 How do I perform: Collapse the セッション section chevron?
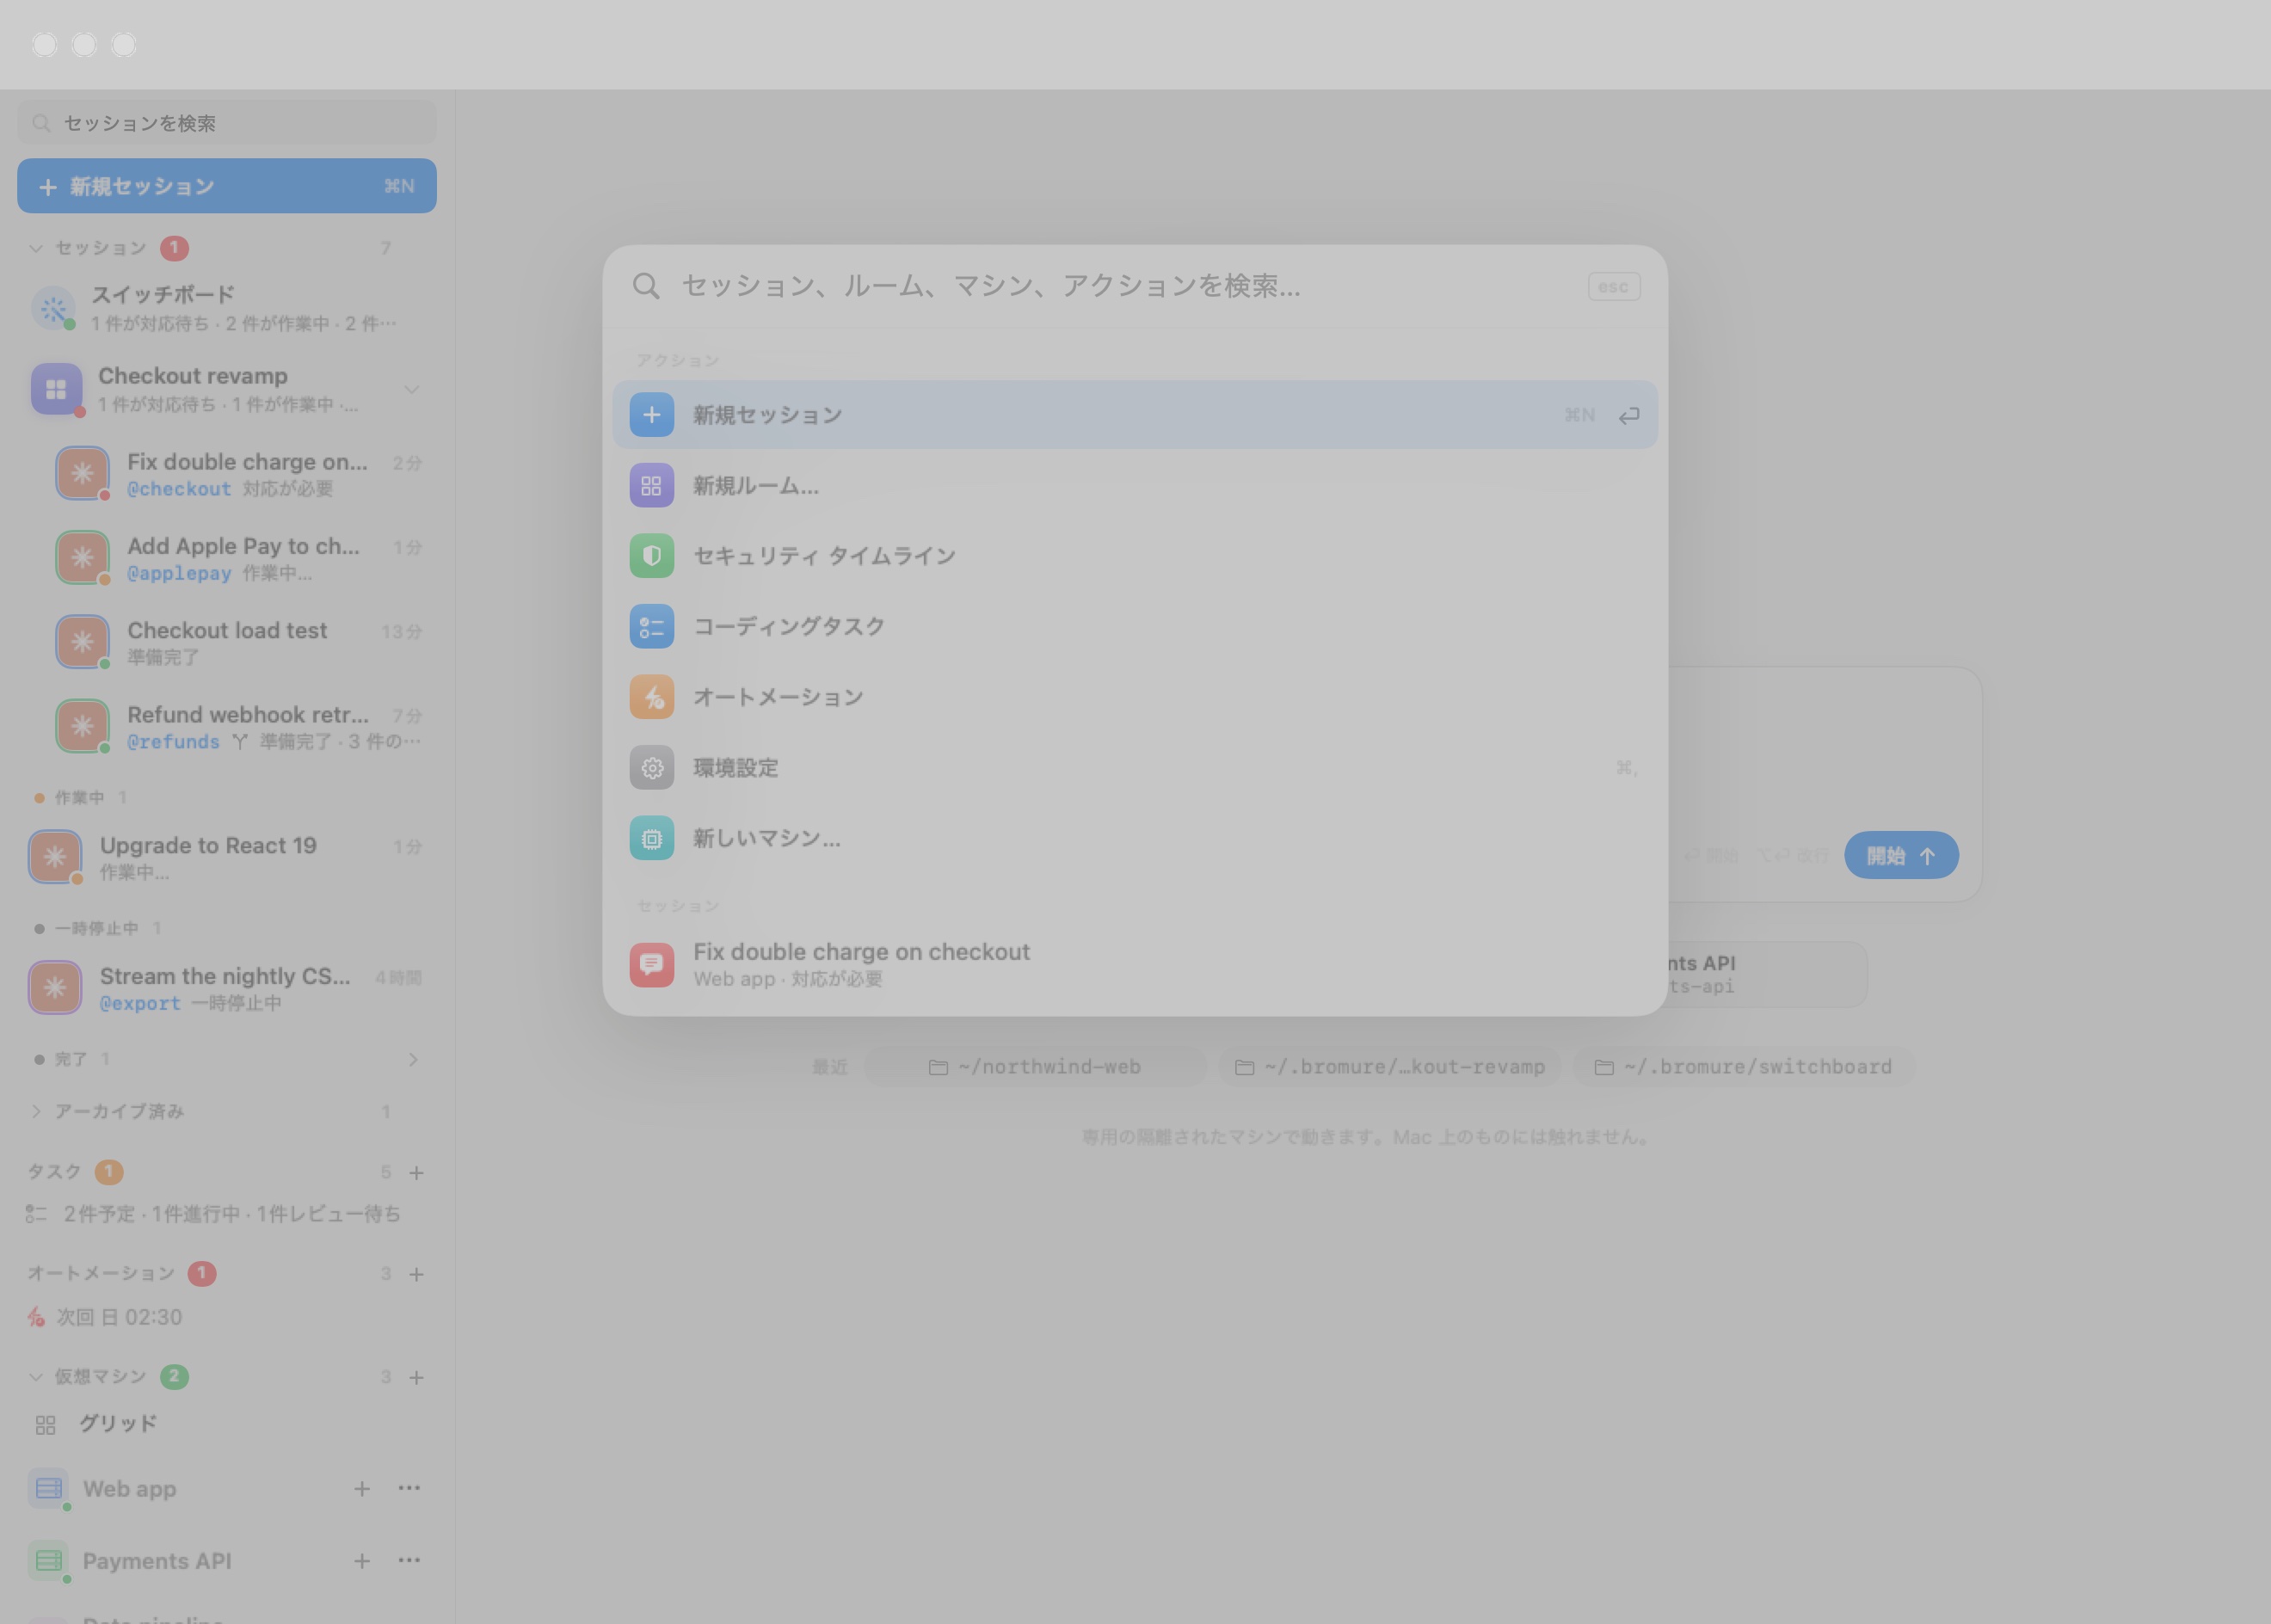[x=36, y=248]
